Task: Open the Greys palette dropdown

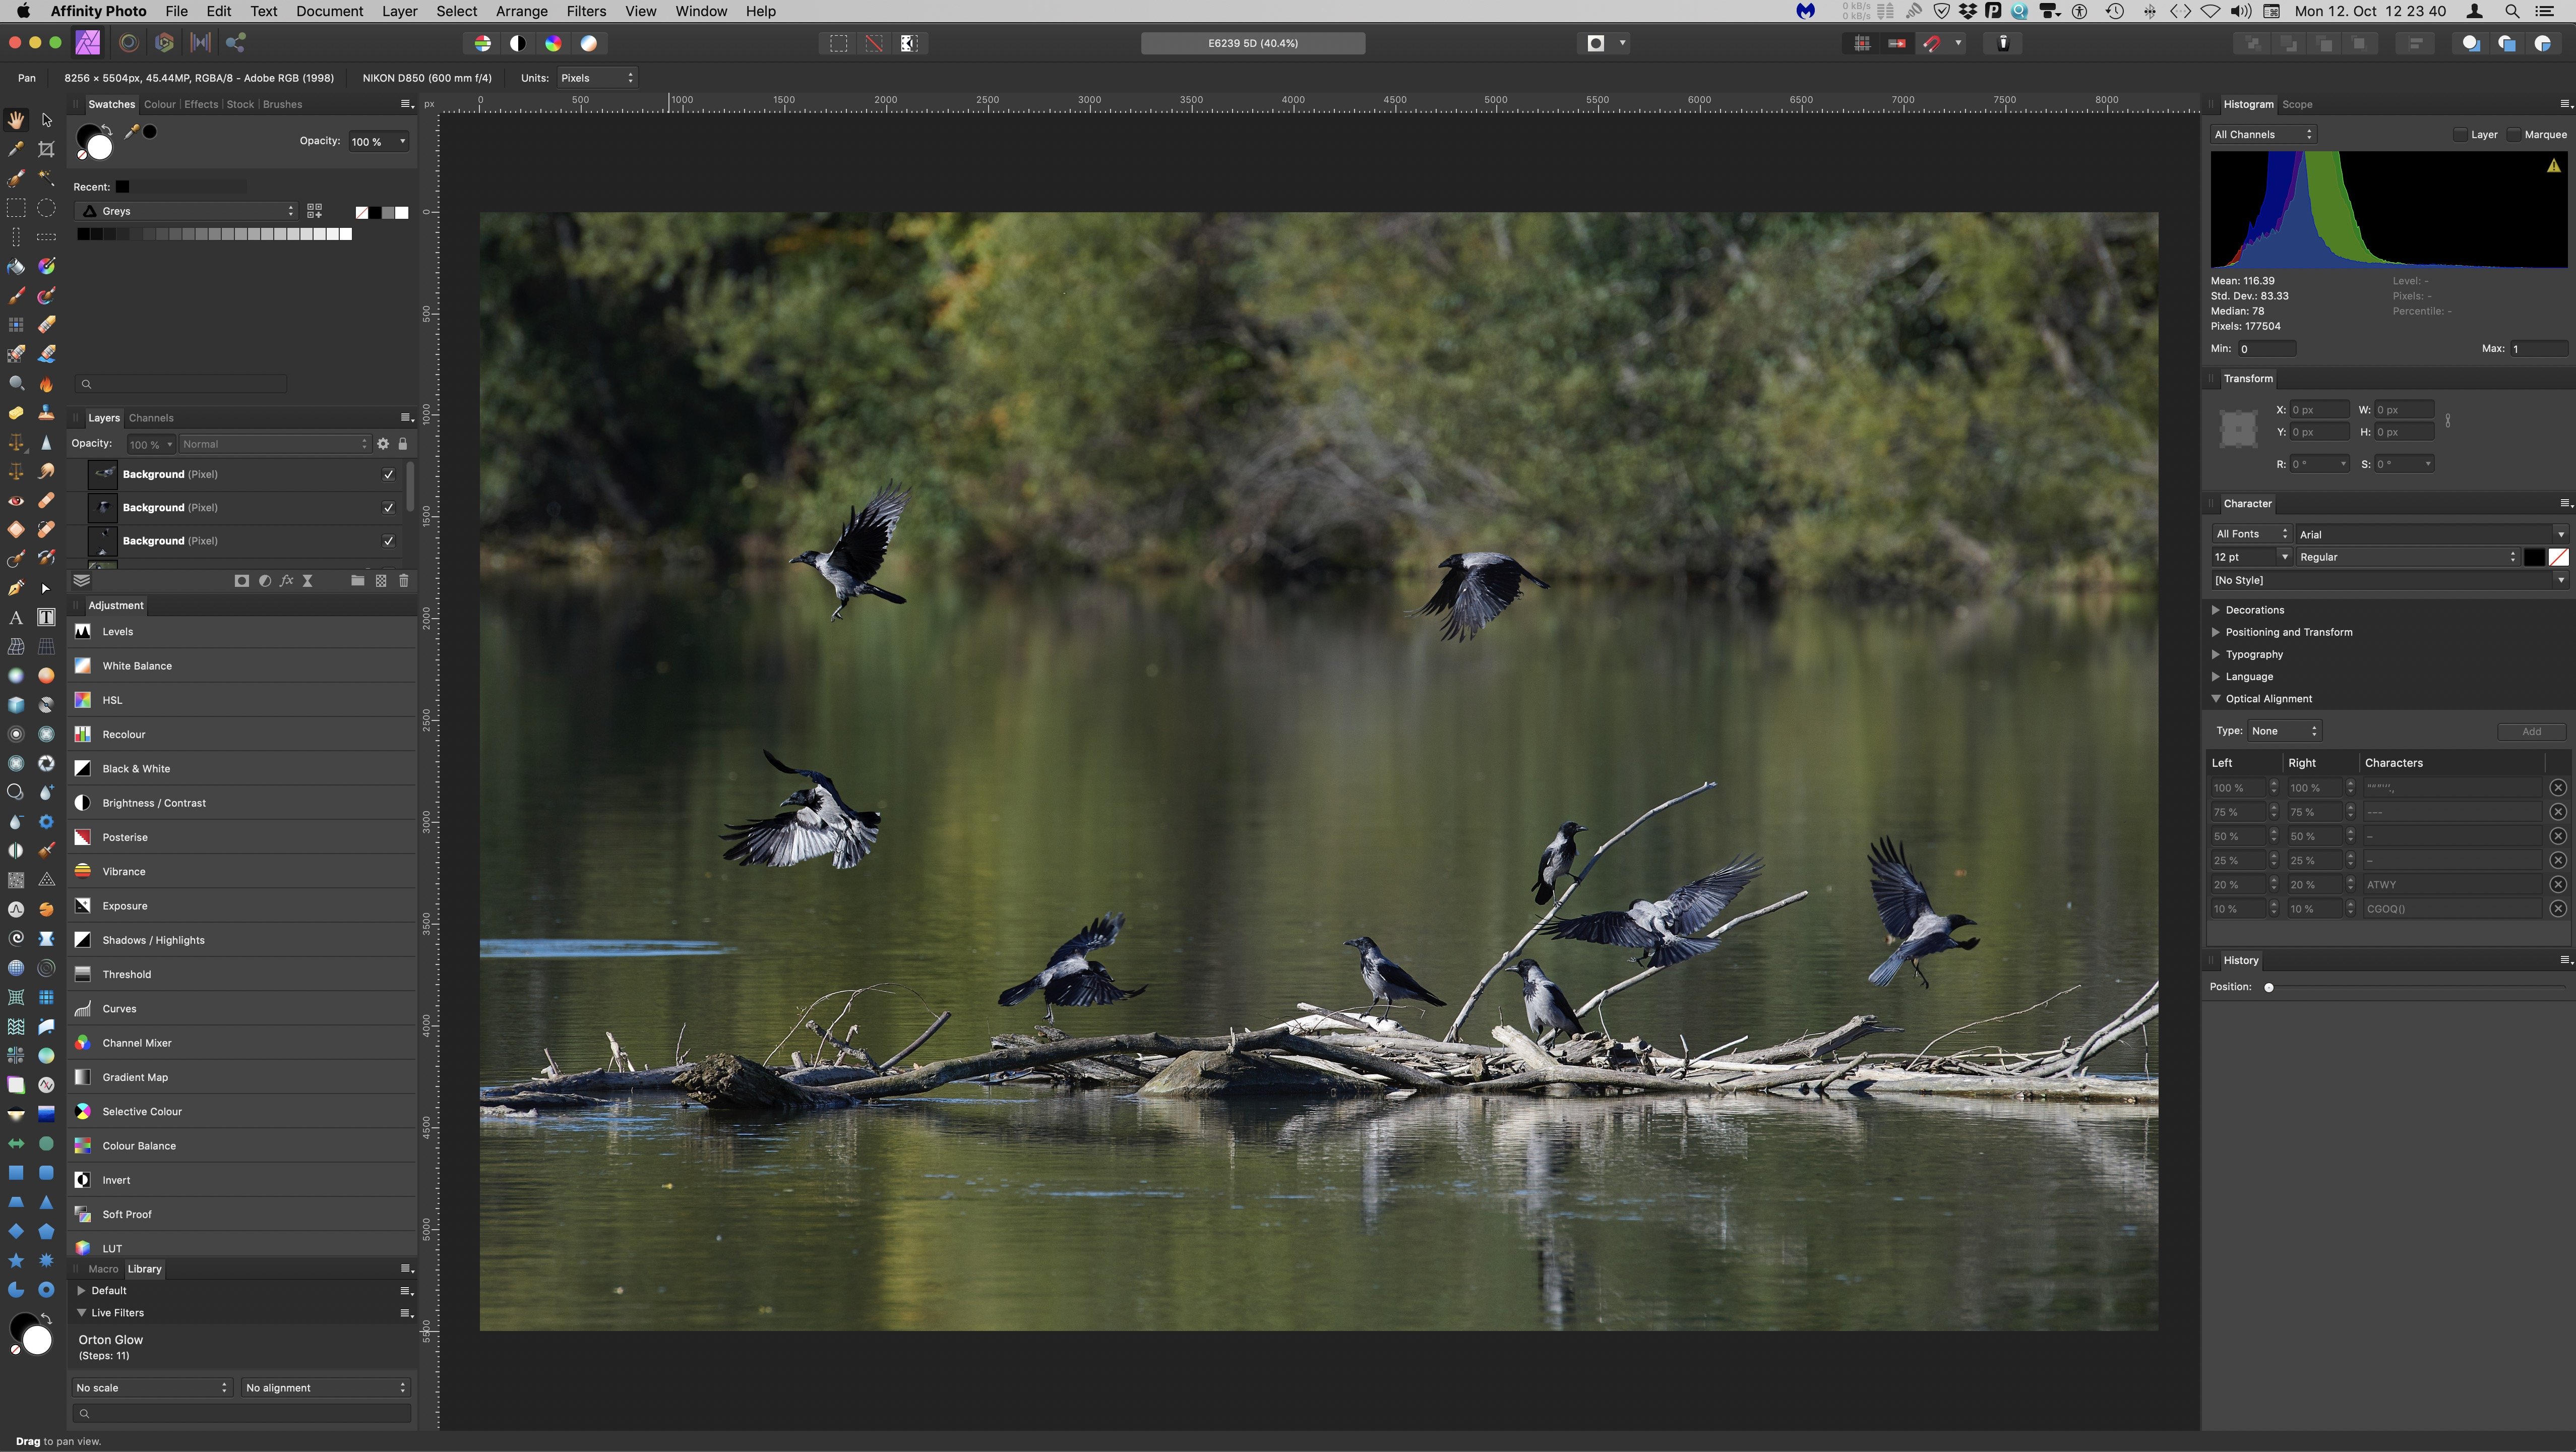Action: coord(187,211)
